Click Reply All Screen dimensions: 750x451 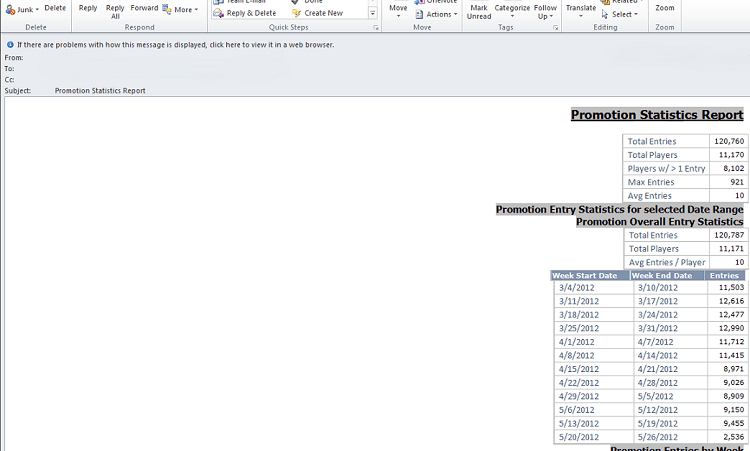pyautogui.click(x=115, y=11)
